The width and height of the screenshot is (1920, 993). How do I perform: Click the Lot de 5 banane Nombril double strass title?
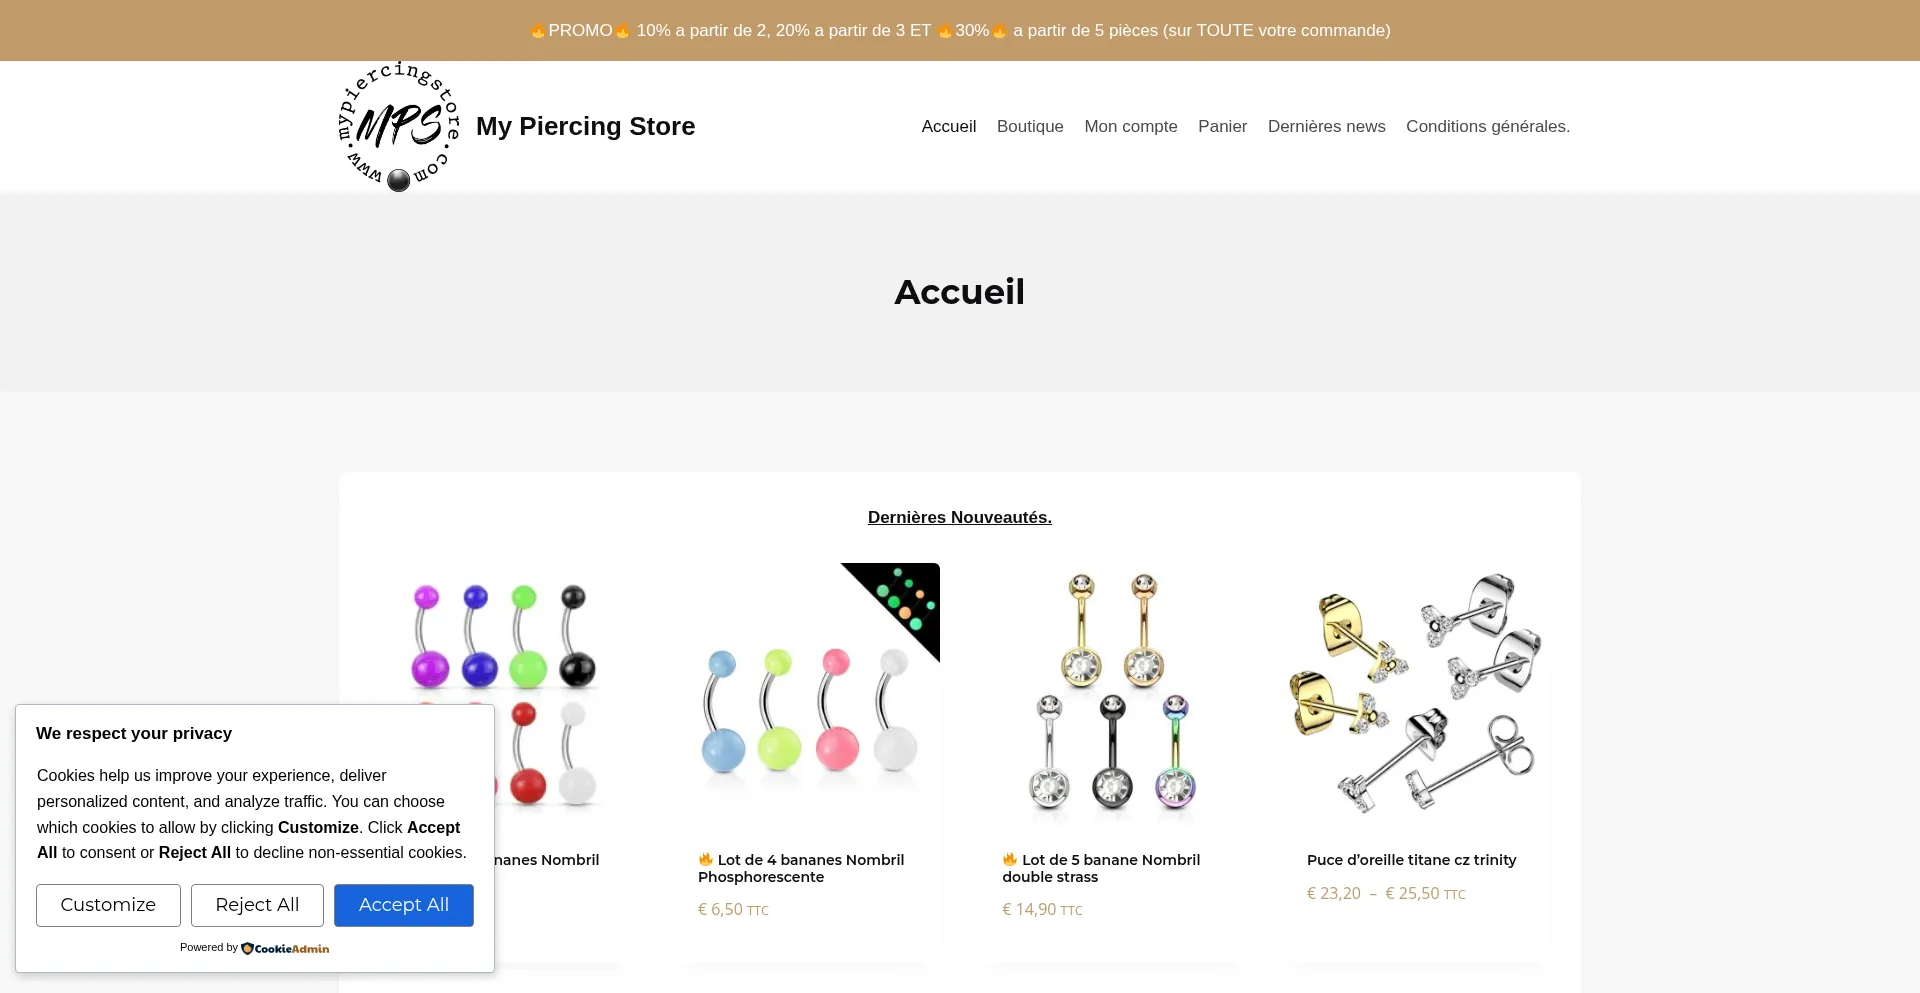point(1110,868)
